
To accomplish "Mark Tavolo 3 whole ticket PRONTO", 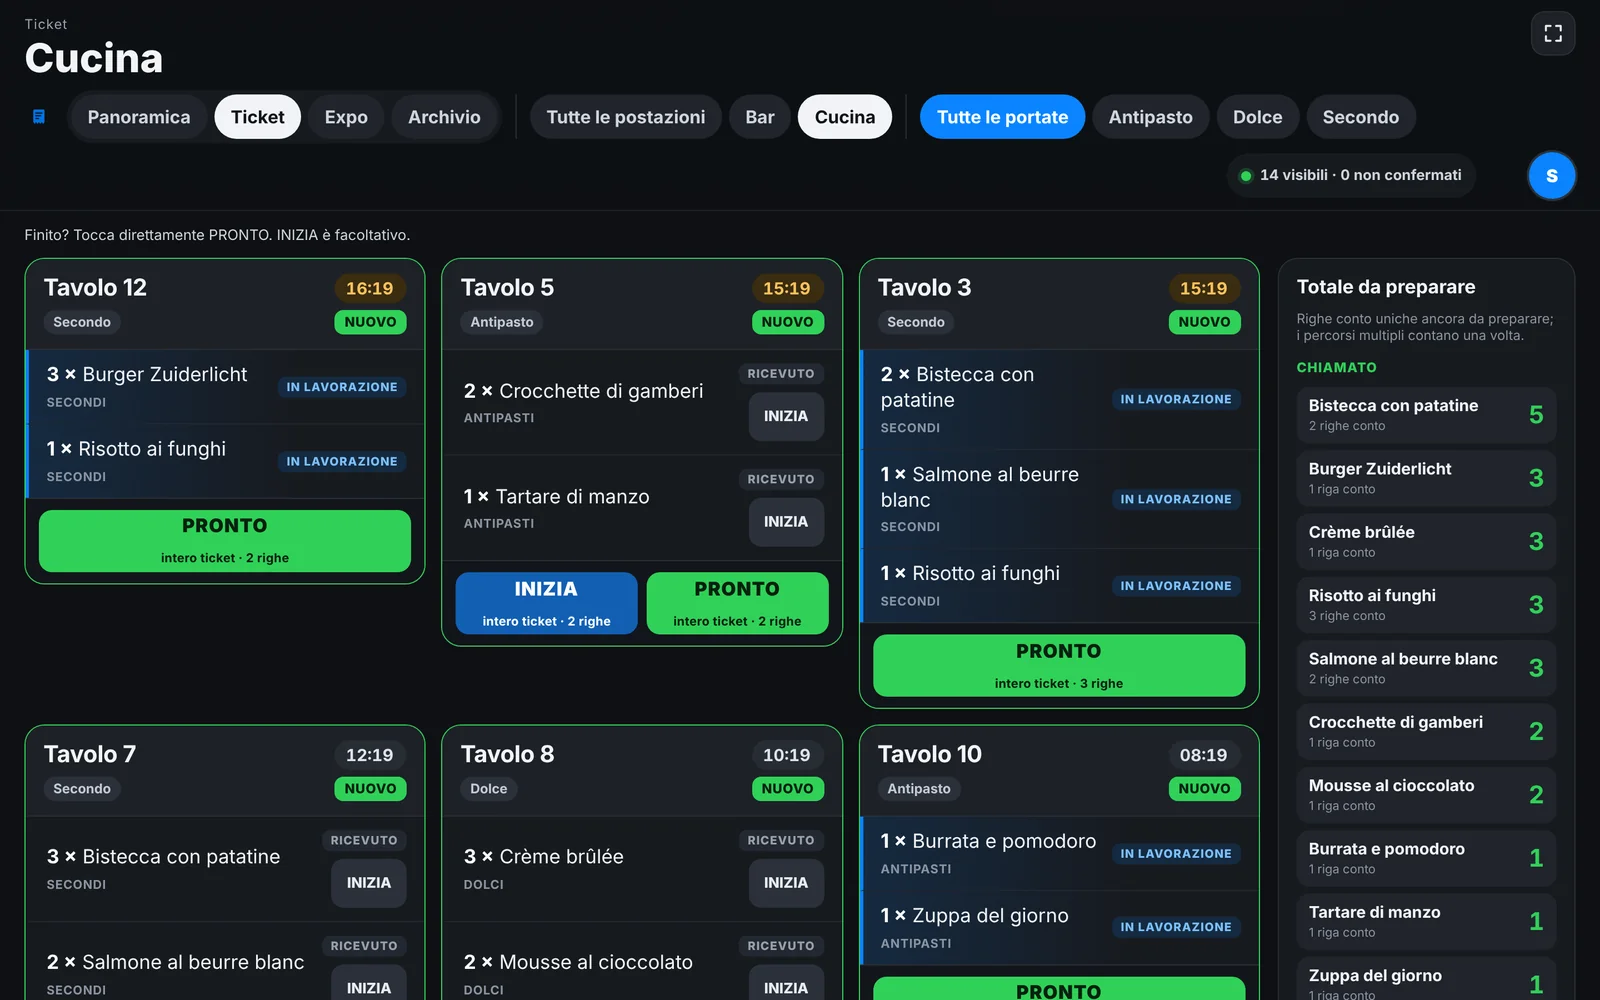I will (1059, 666).
